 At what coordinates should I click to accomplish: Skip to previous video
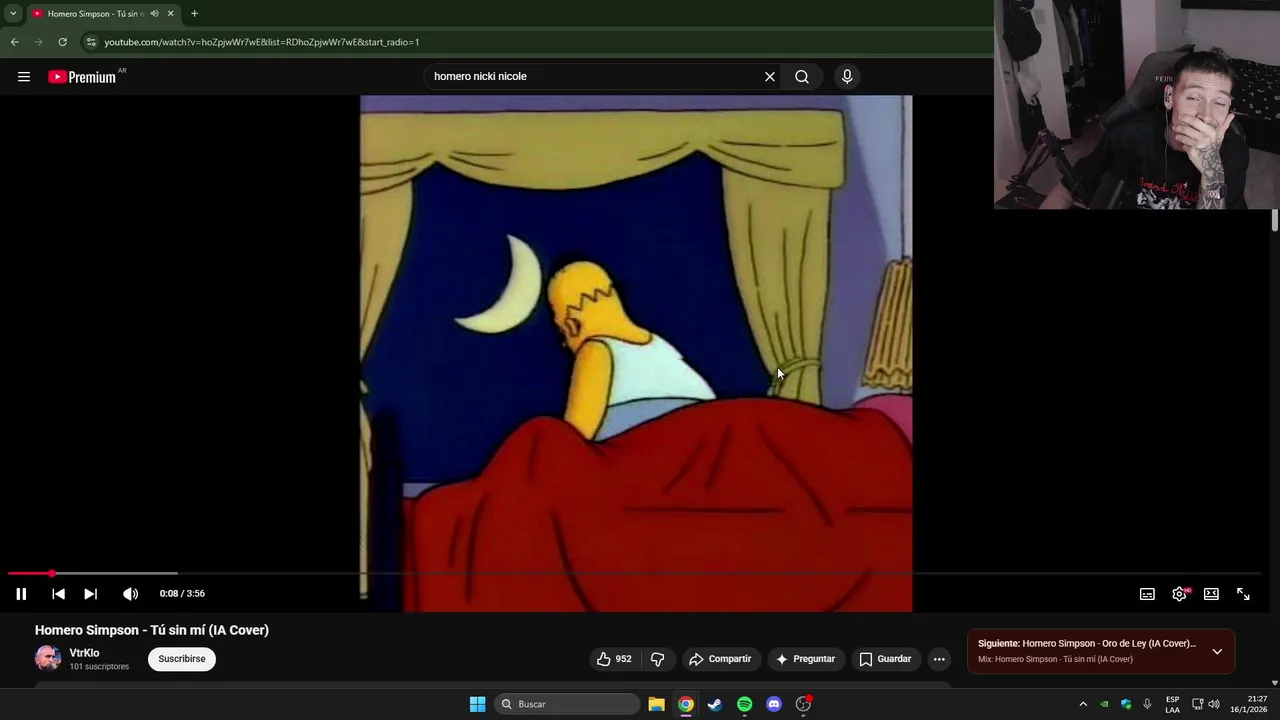tap(58, 594)
